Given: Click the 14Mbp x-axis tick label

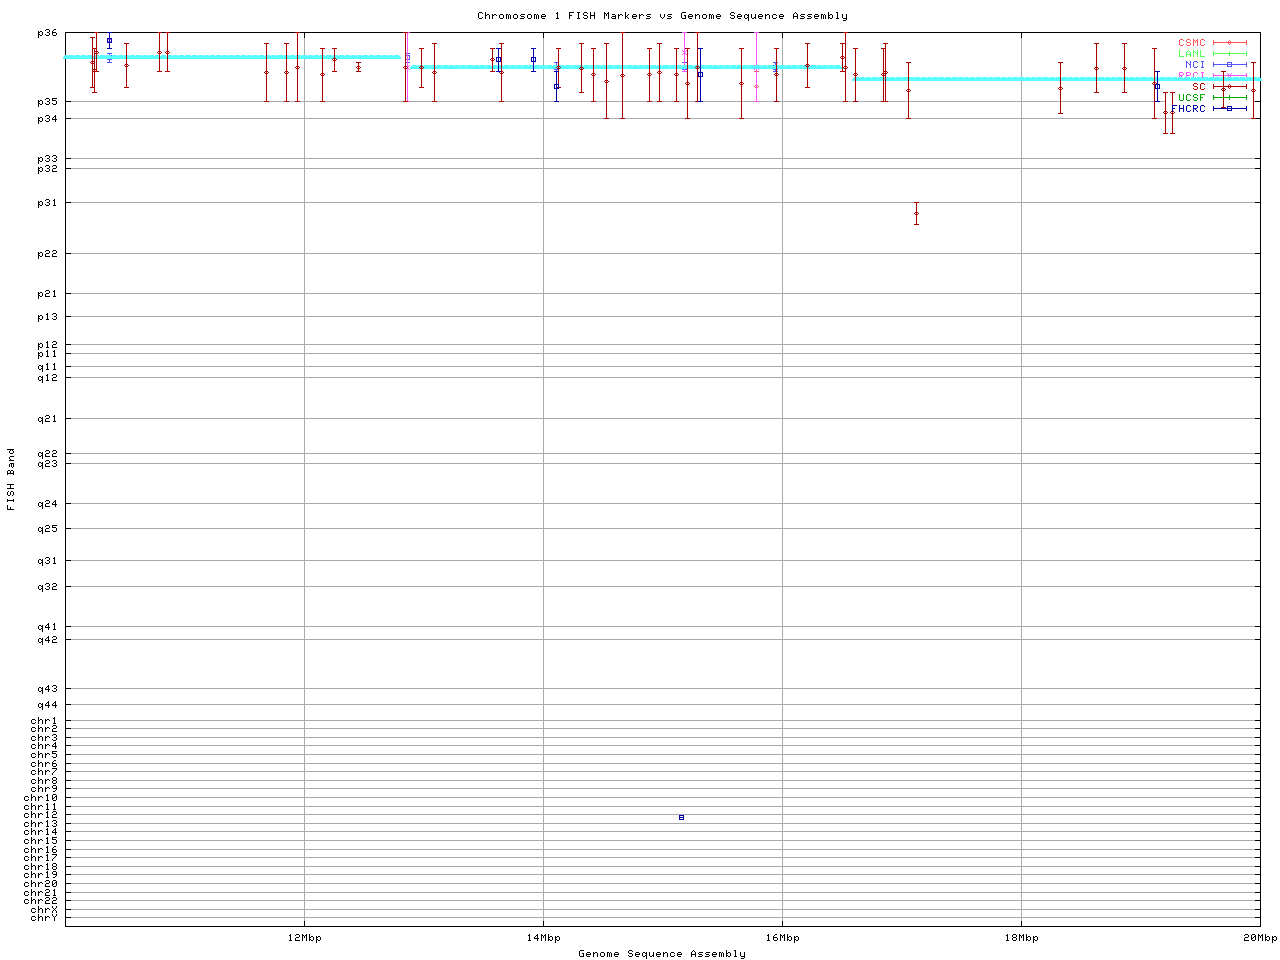Looking at the screenshot, I should [x=543, y=938].
